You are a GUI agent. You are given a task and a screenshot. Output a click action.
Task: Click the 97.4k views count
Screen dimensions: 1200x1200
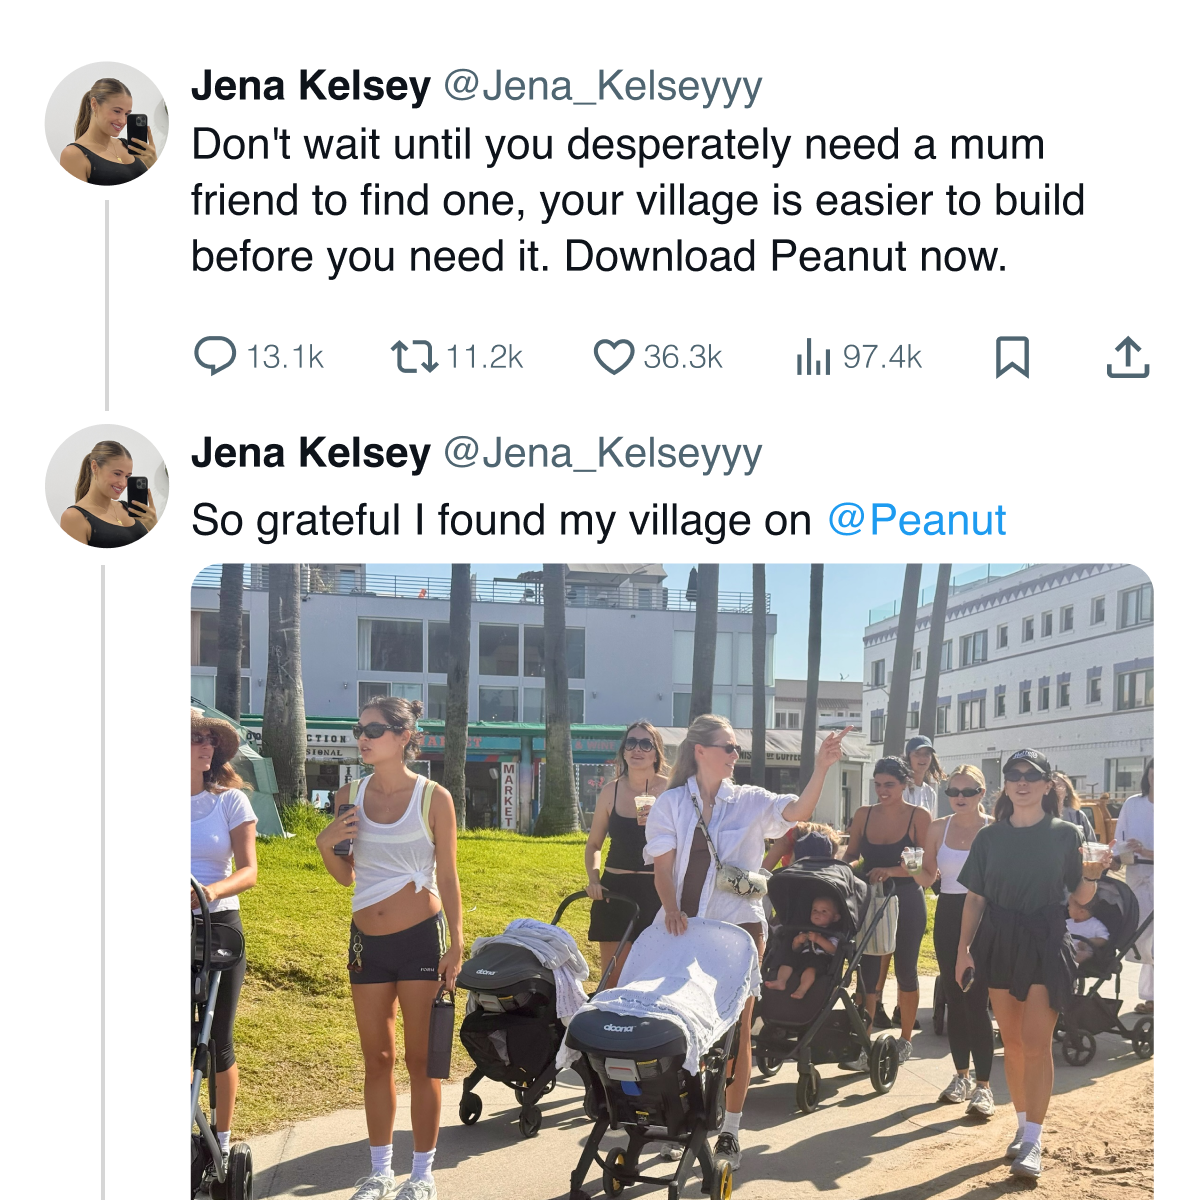(x=882, y=357)
